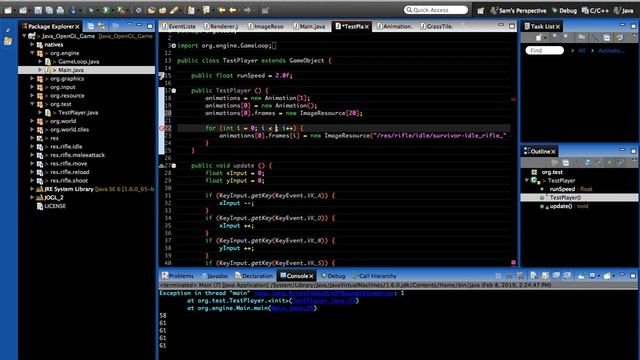Open the Renderer.j editor tab
The image size is (640, 360).
221,27
